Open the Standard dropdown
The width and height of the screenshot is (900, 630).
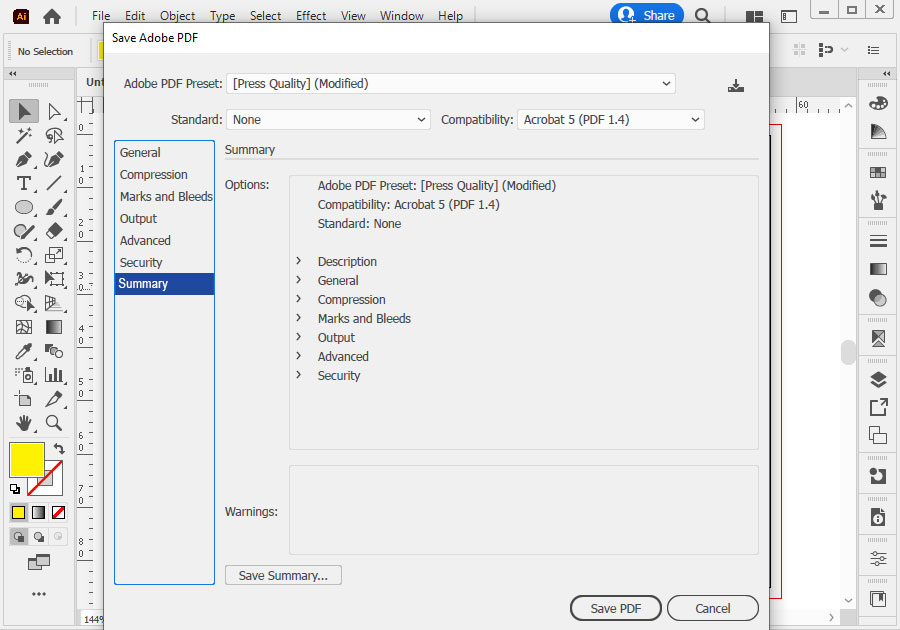point(328,119)
